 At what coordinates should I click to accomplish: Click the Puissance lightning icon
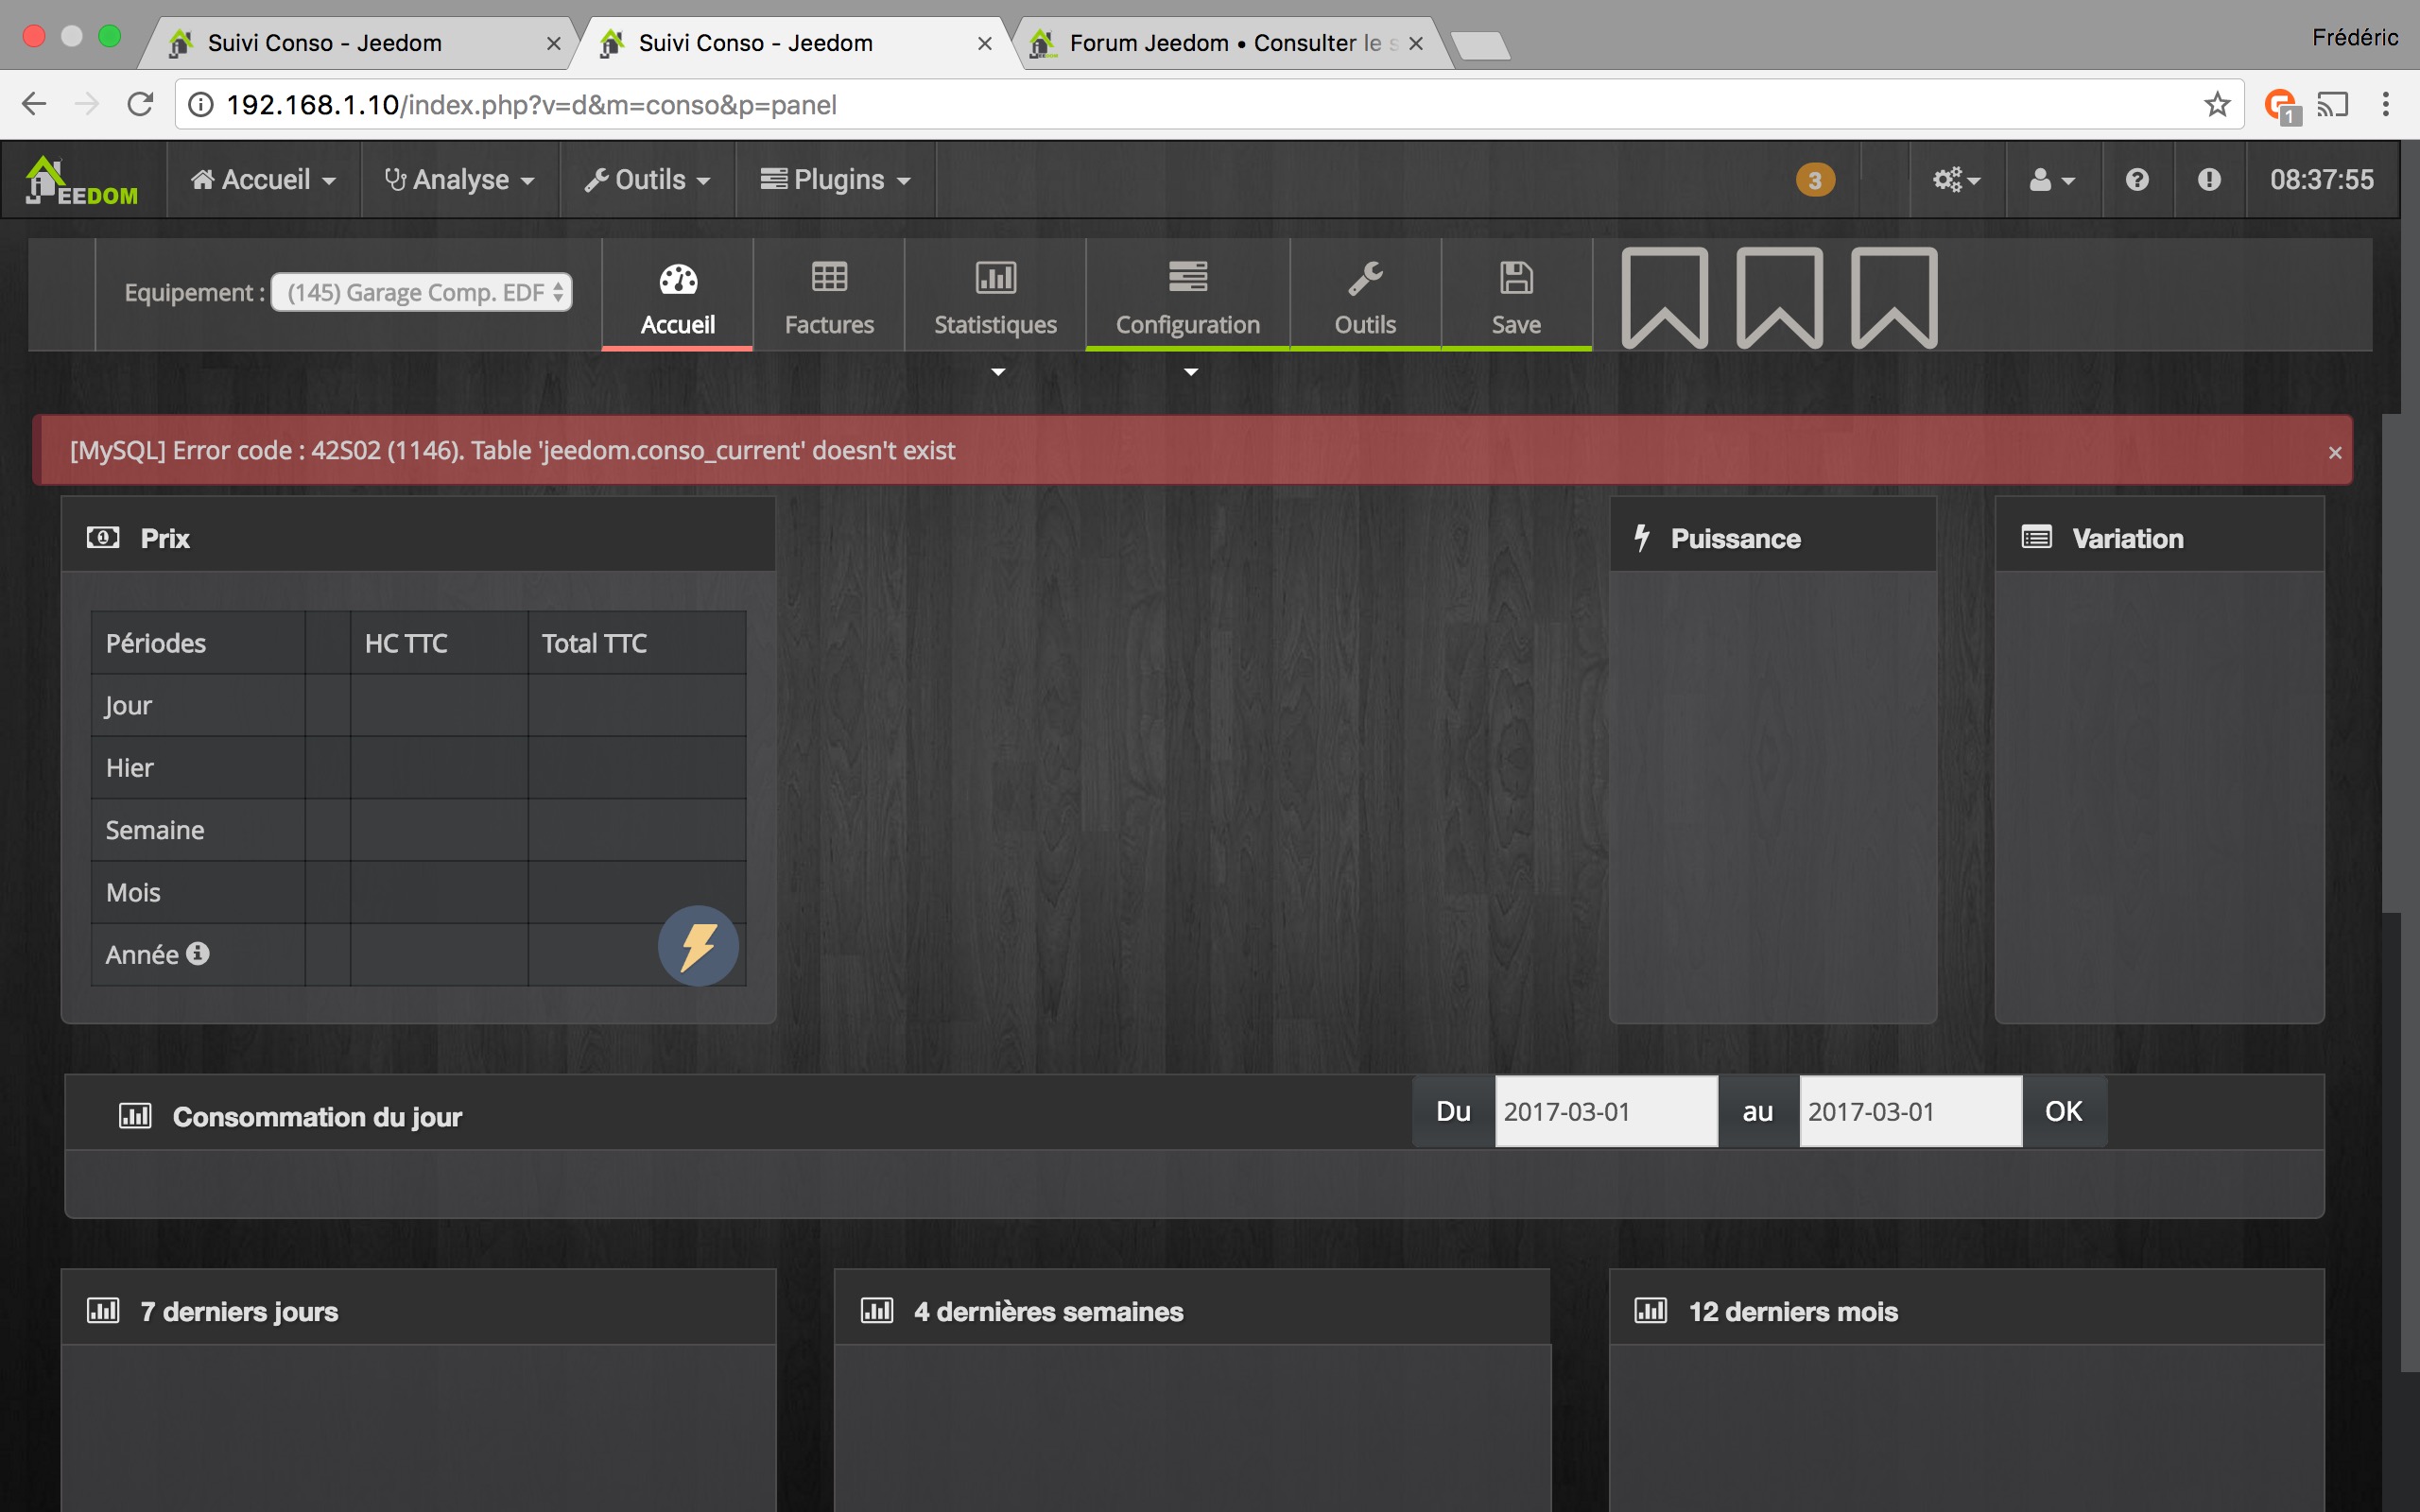point(1642,538)
